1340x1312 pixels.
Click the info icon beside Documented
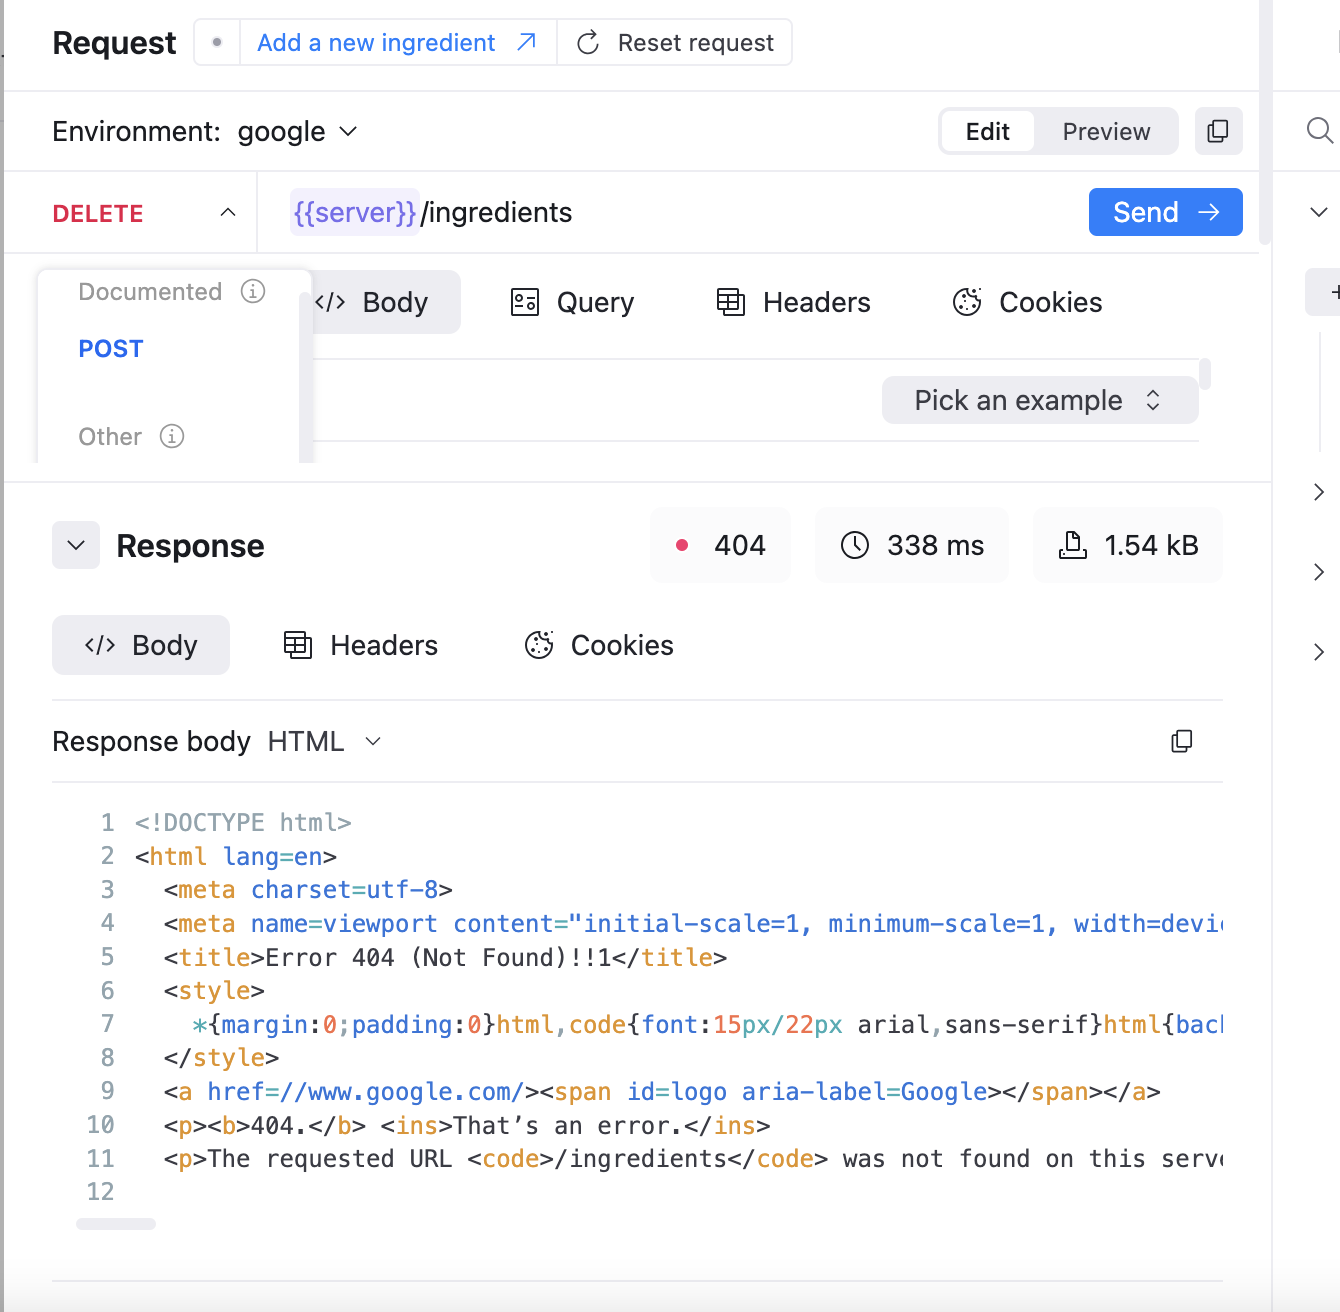(253, 291)
